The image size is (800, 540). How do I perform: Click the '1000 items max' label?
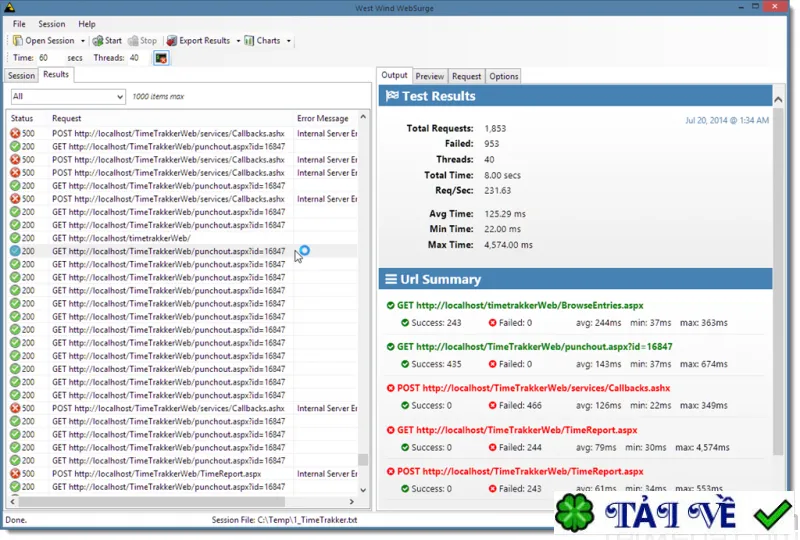(158, 96)
